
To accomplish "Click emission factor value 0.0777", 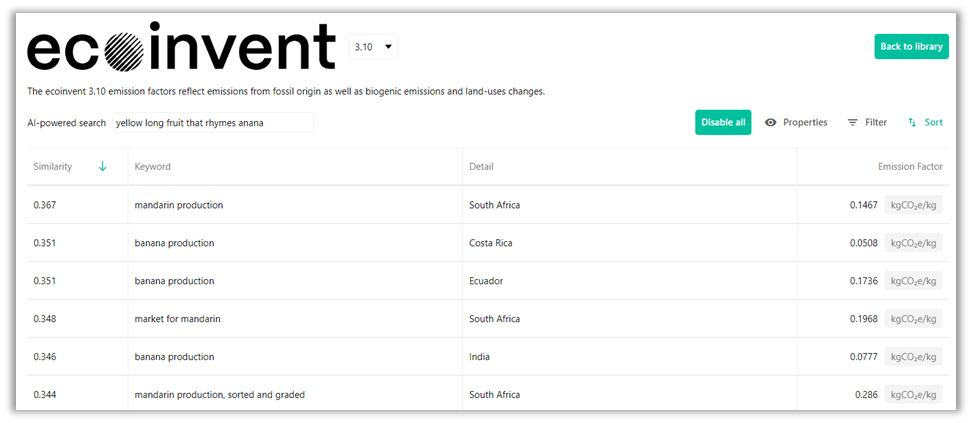I will click(864, 357).
